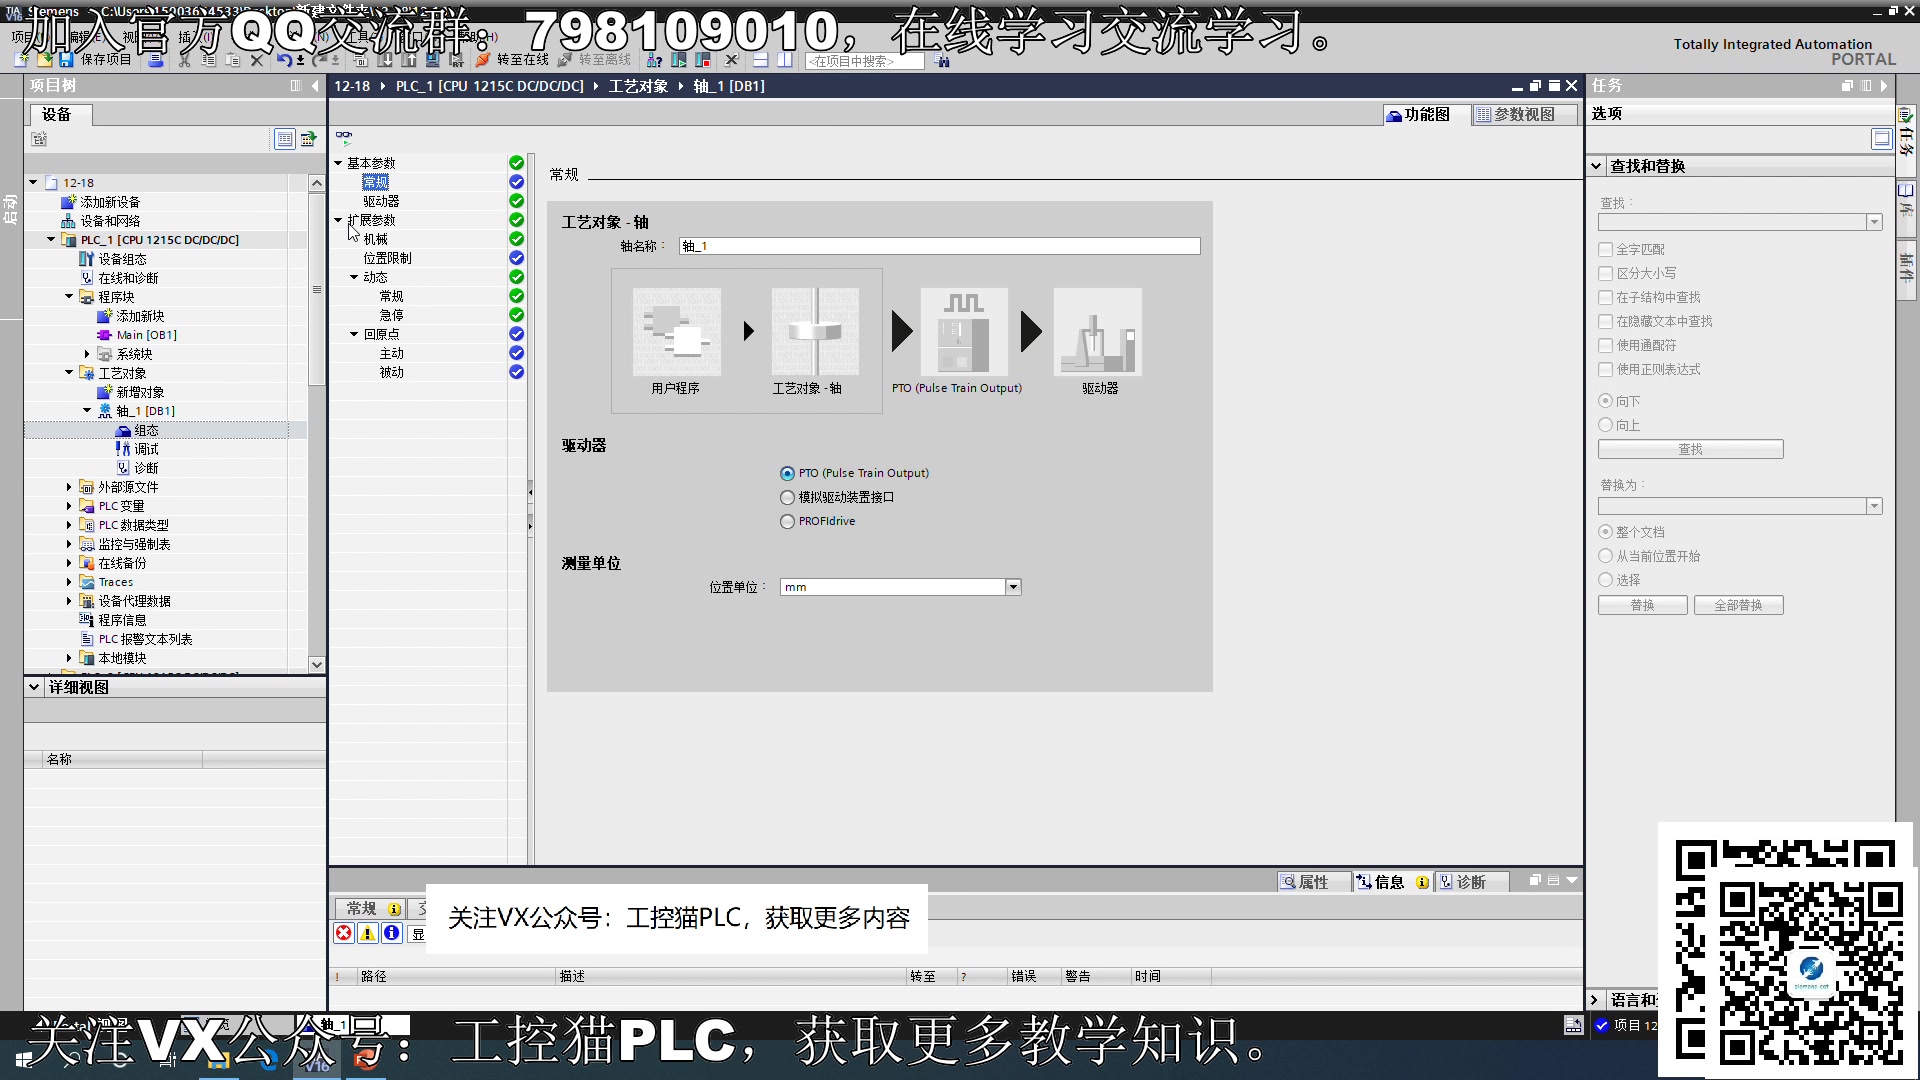
Task: Open the 查找 combo box dropdown arrow
Action: pos(1874,222)
